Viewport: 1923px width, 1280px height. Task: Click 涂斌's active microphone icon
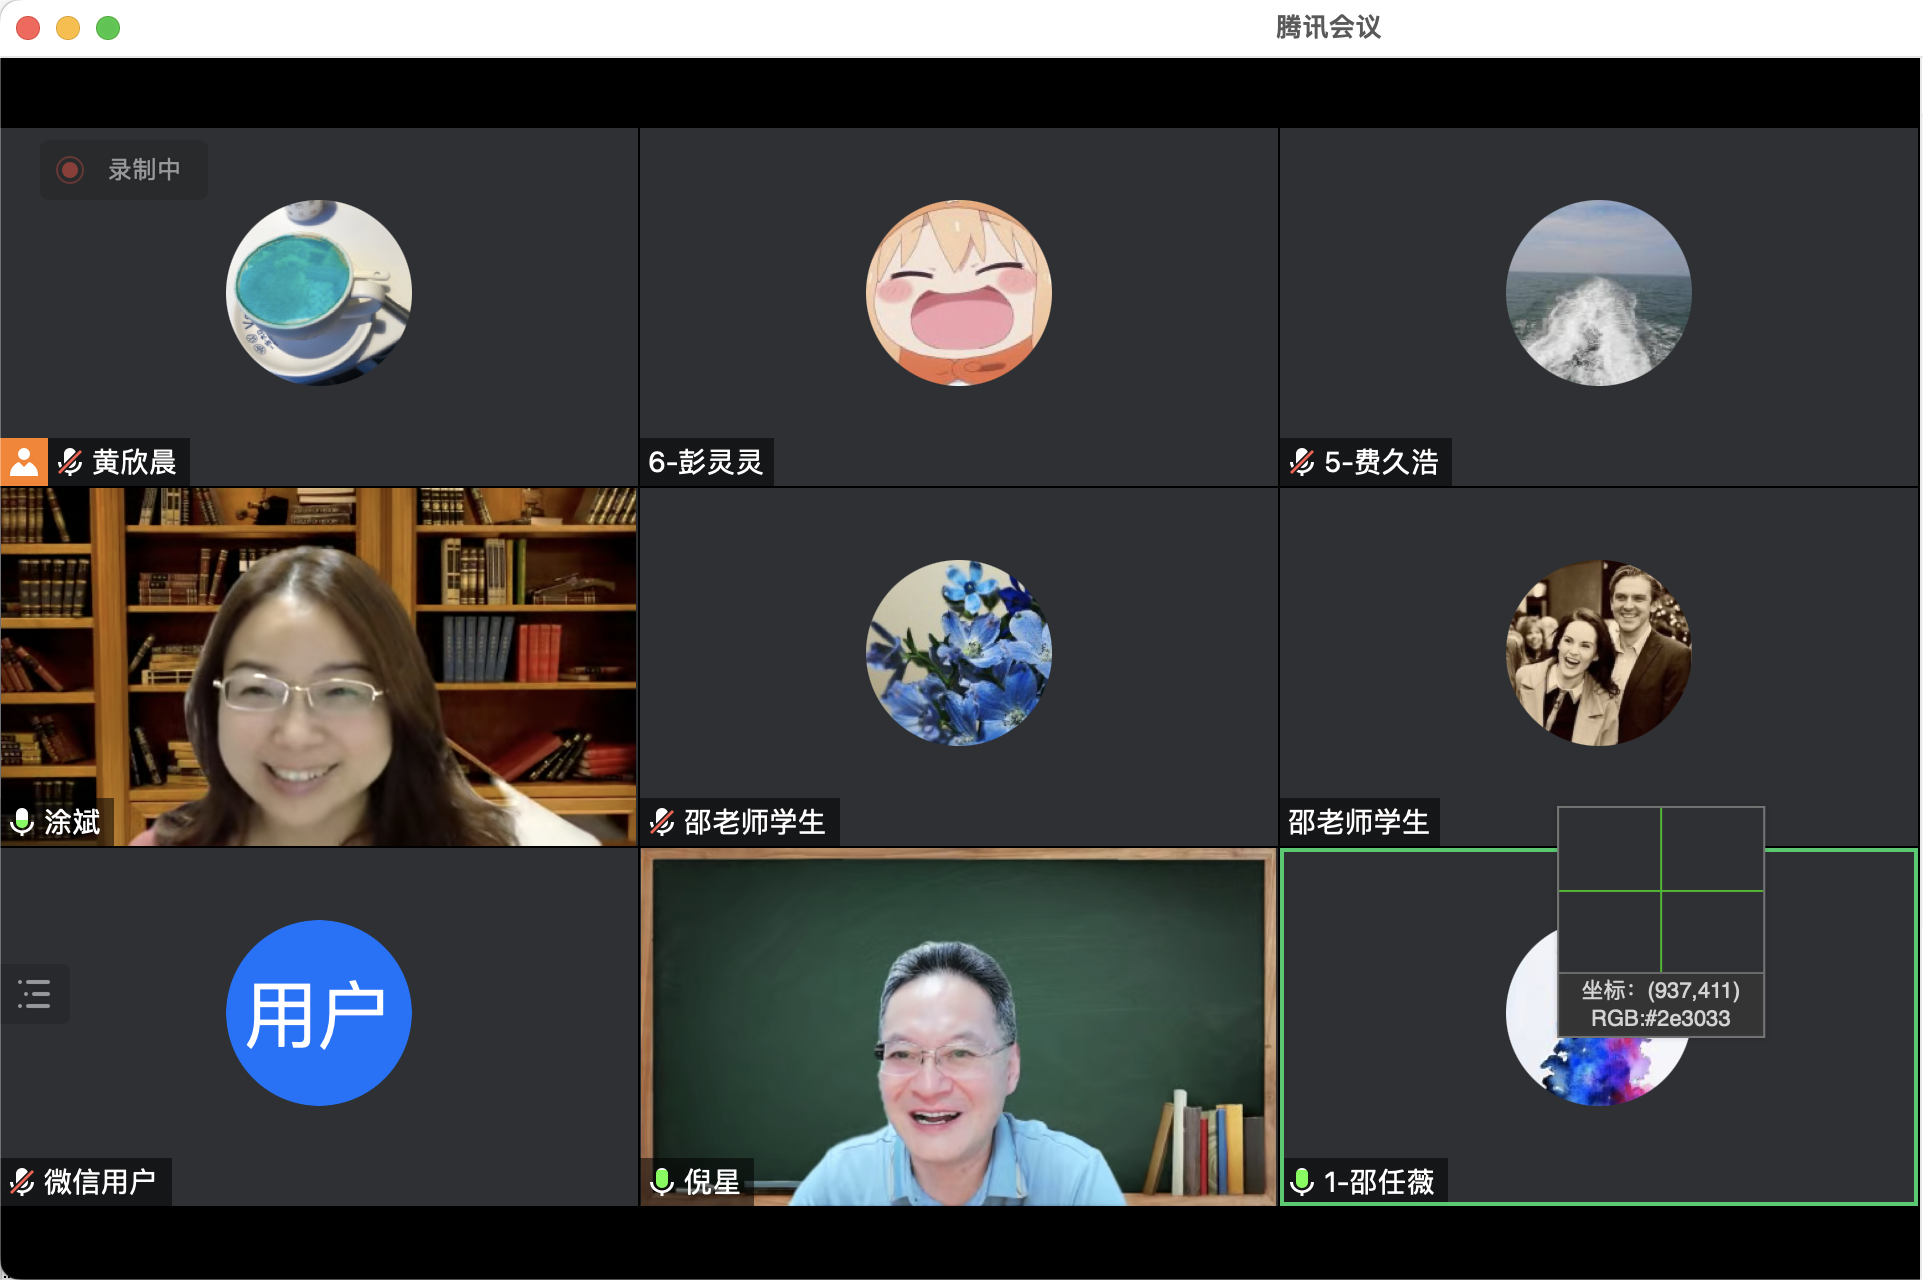click(x=22, y=822)
